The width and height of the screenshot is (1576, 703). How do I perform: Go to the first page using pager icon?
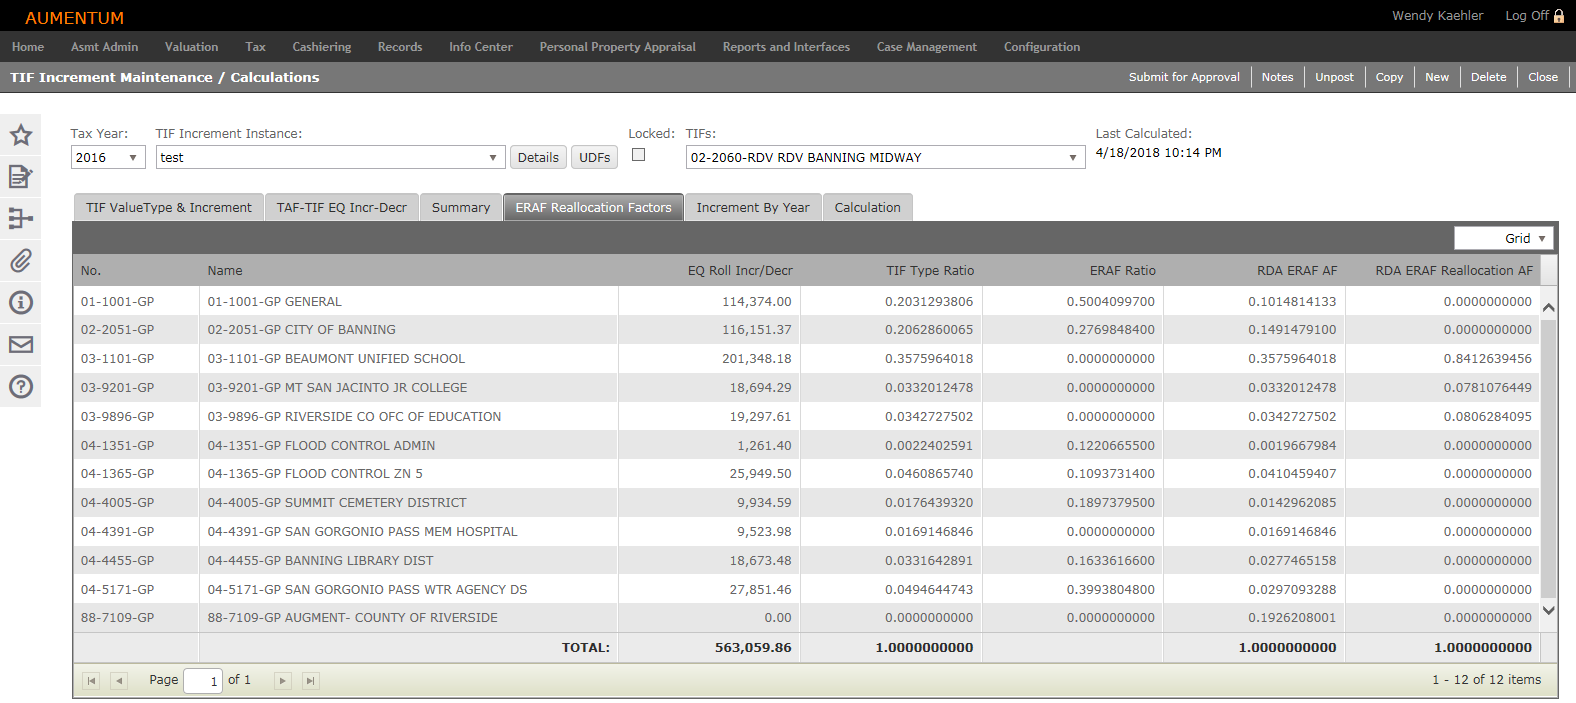(x=91, y=681)
